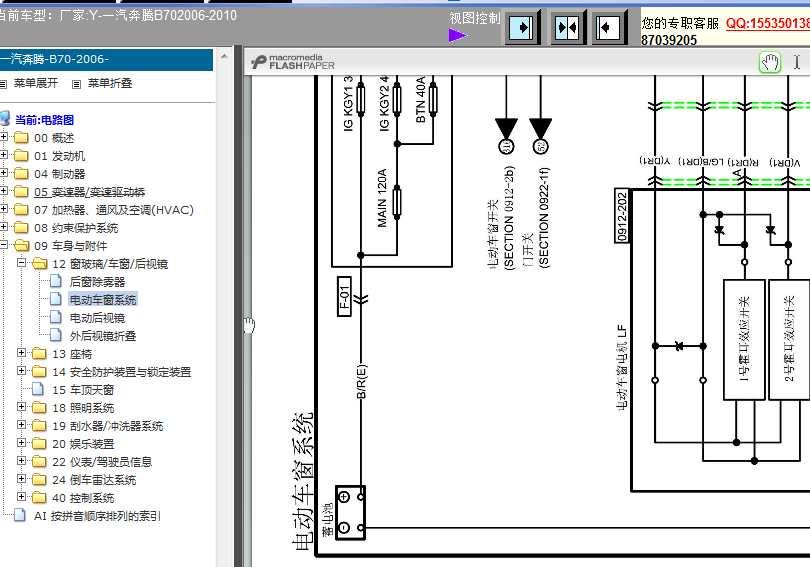Click the page icon beside 后窗除雾器

56,281
